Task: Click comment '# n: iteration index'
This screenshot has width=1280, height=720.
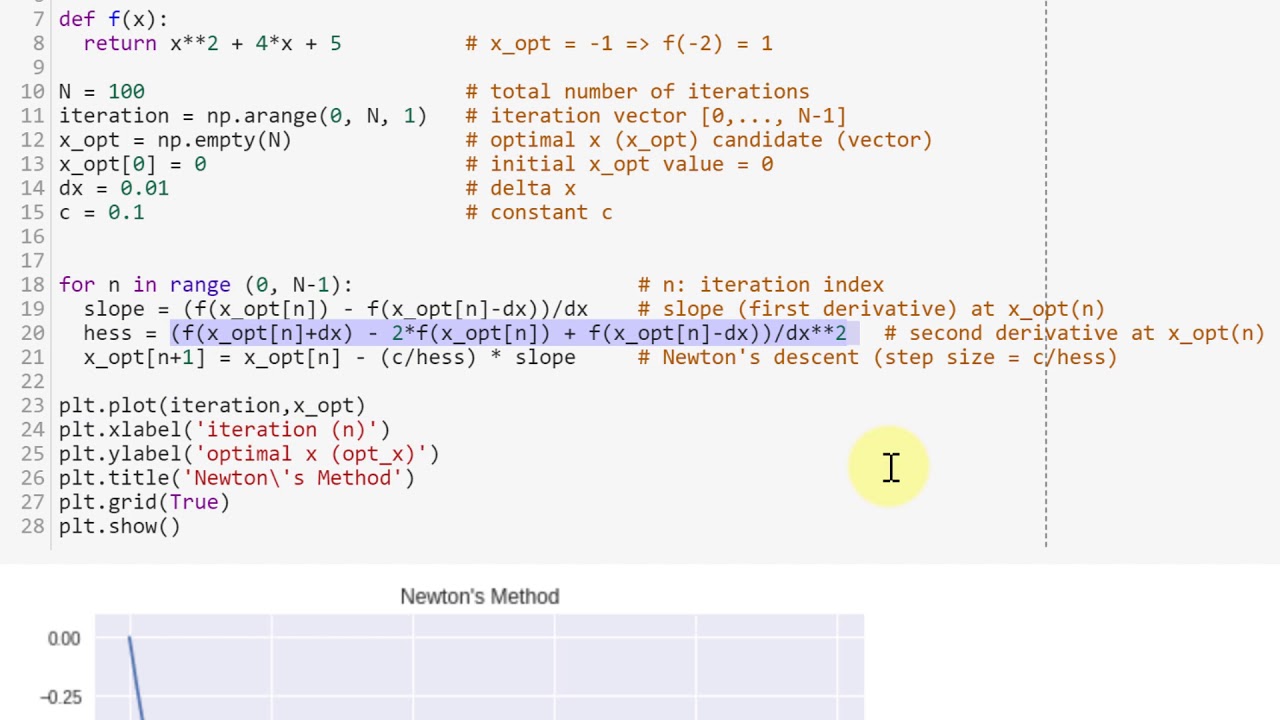Action: 761,284
